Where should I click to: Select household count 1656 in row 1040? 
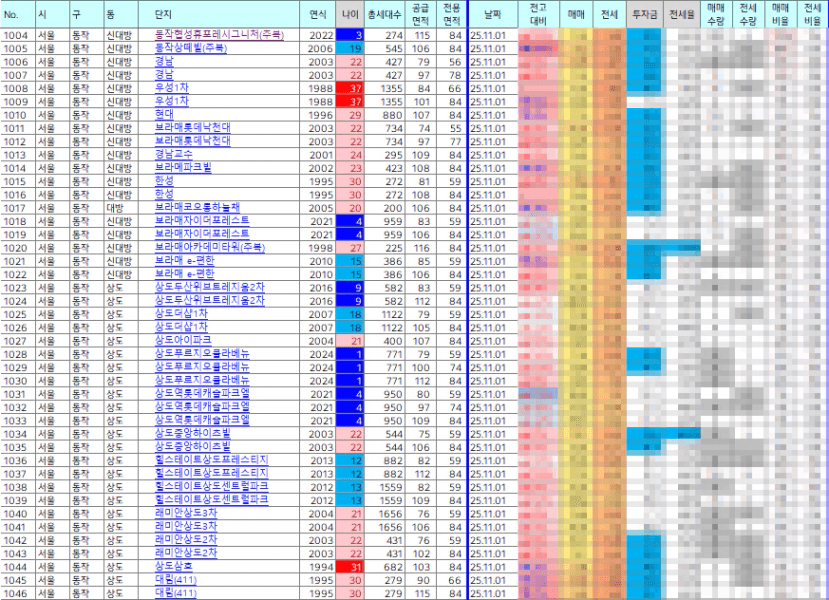click(x=384, y=513)
